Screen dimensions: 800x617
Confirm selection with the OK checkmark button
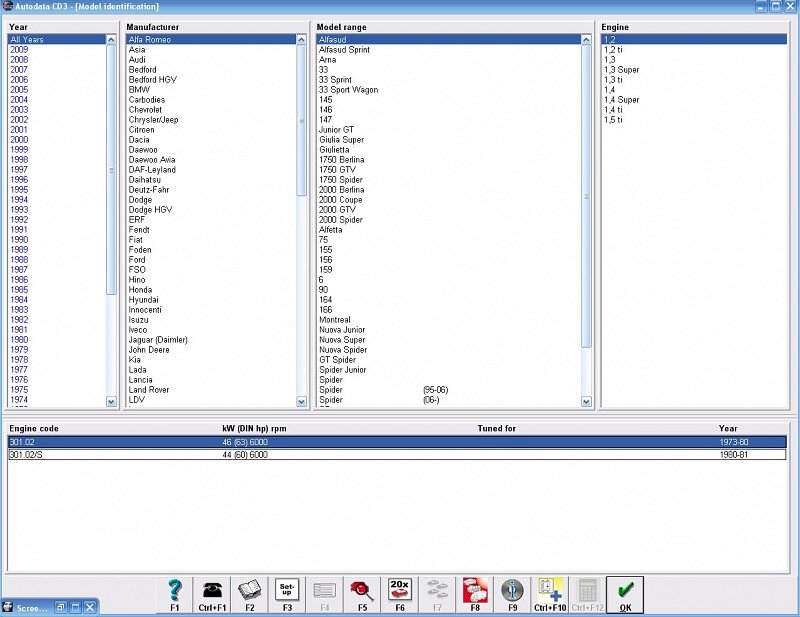[625, 595]
